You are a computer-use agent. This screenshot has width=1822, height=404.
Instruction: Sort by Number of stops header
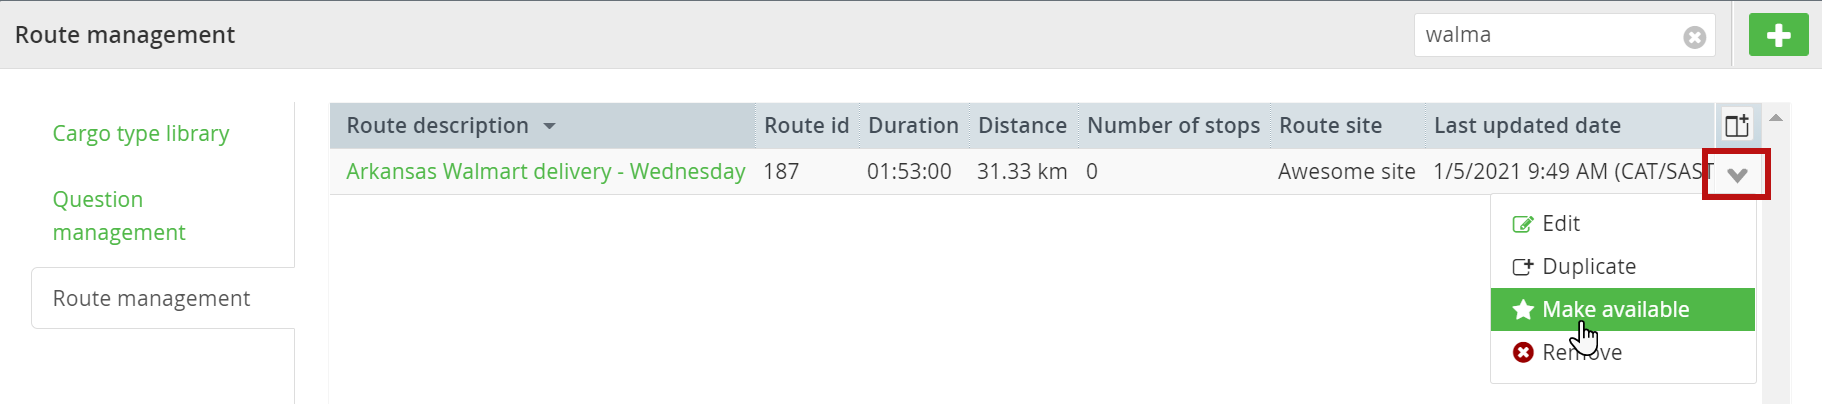coord(1173,125)
